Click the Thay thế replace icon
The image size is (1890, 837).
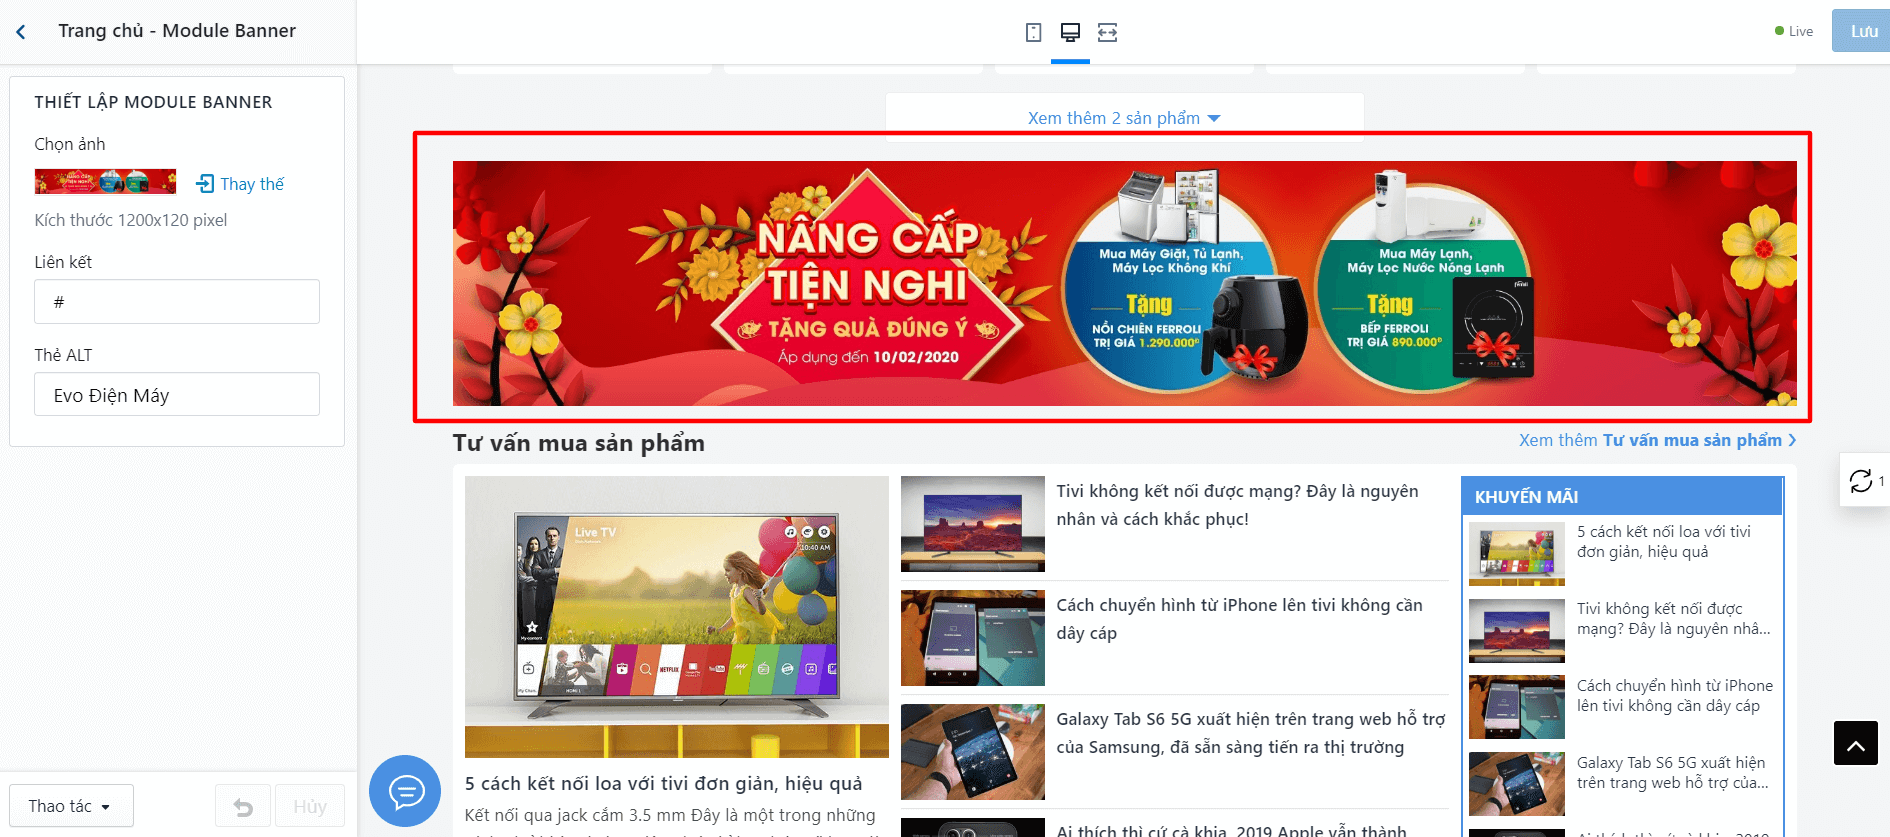pyautogui.click(x=205, y=183)
